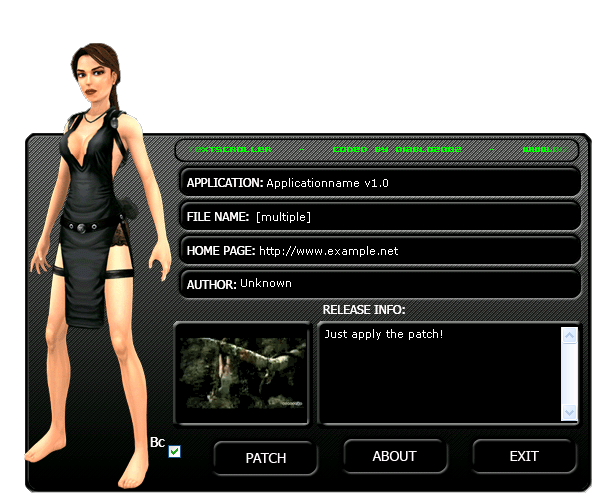Click the AUTHOR: label

(x=212, y=285)
